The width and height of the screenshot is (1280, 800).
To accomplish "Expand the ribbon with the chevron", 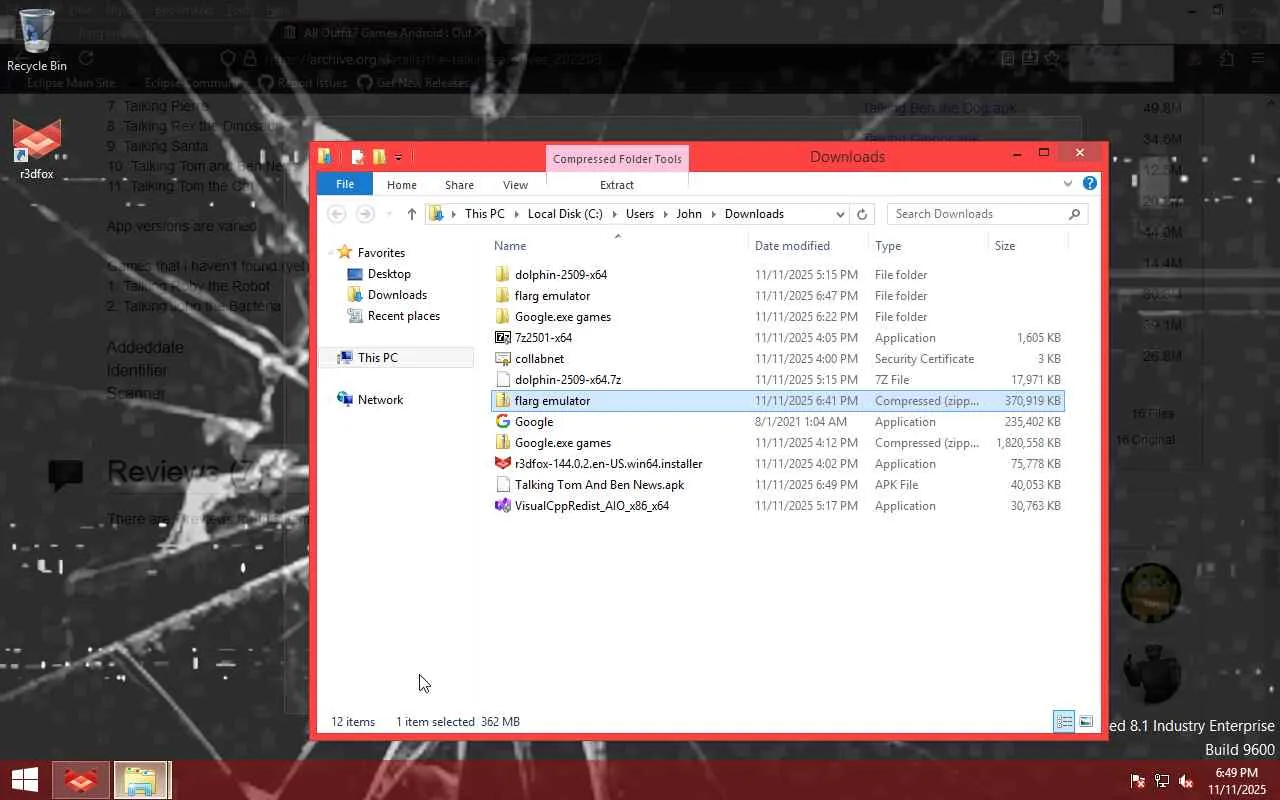I will [1068, 184].
